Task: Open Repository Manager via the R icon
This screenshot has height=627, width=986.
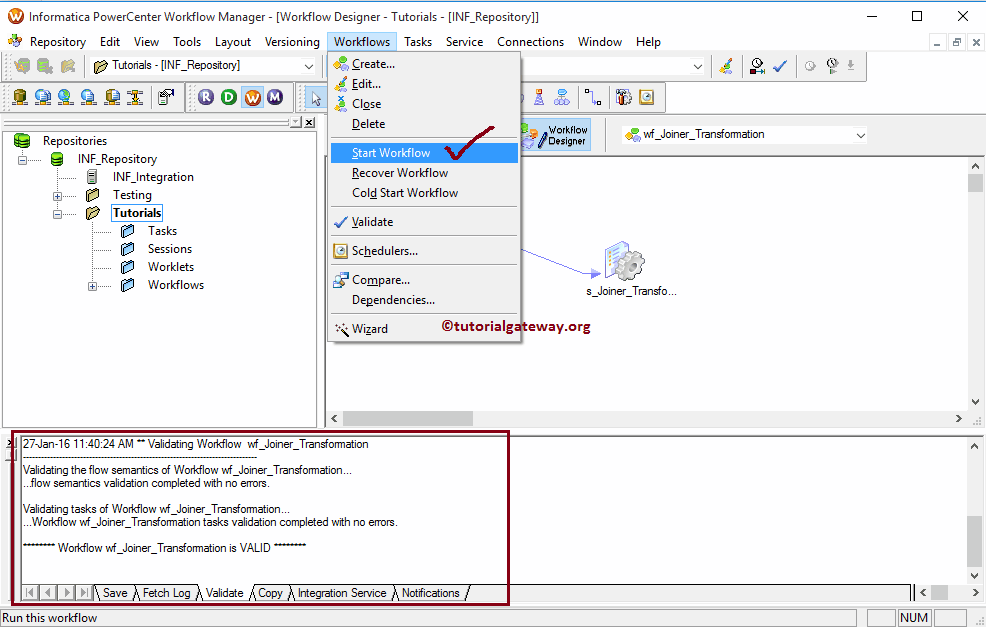Action: 206,96
